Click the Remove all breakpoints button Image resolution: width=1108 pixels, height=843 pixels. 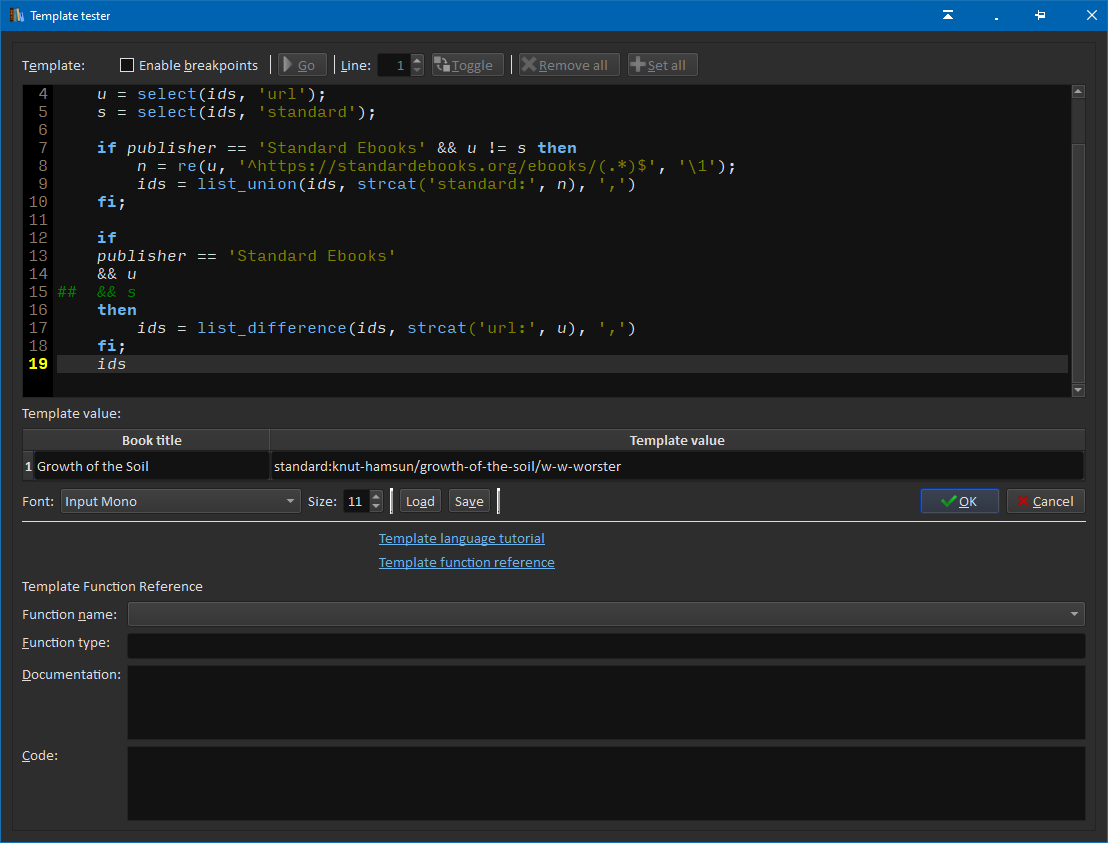569,65
